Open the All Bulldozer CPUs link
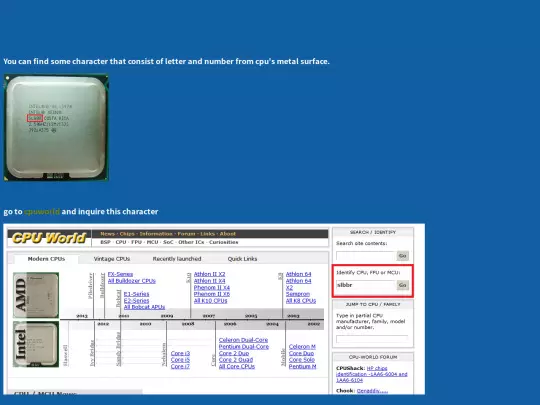The image size is (540, 405). tap(132, 281)
